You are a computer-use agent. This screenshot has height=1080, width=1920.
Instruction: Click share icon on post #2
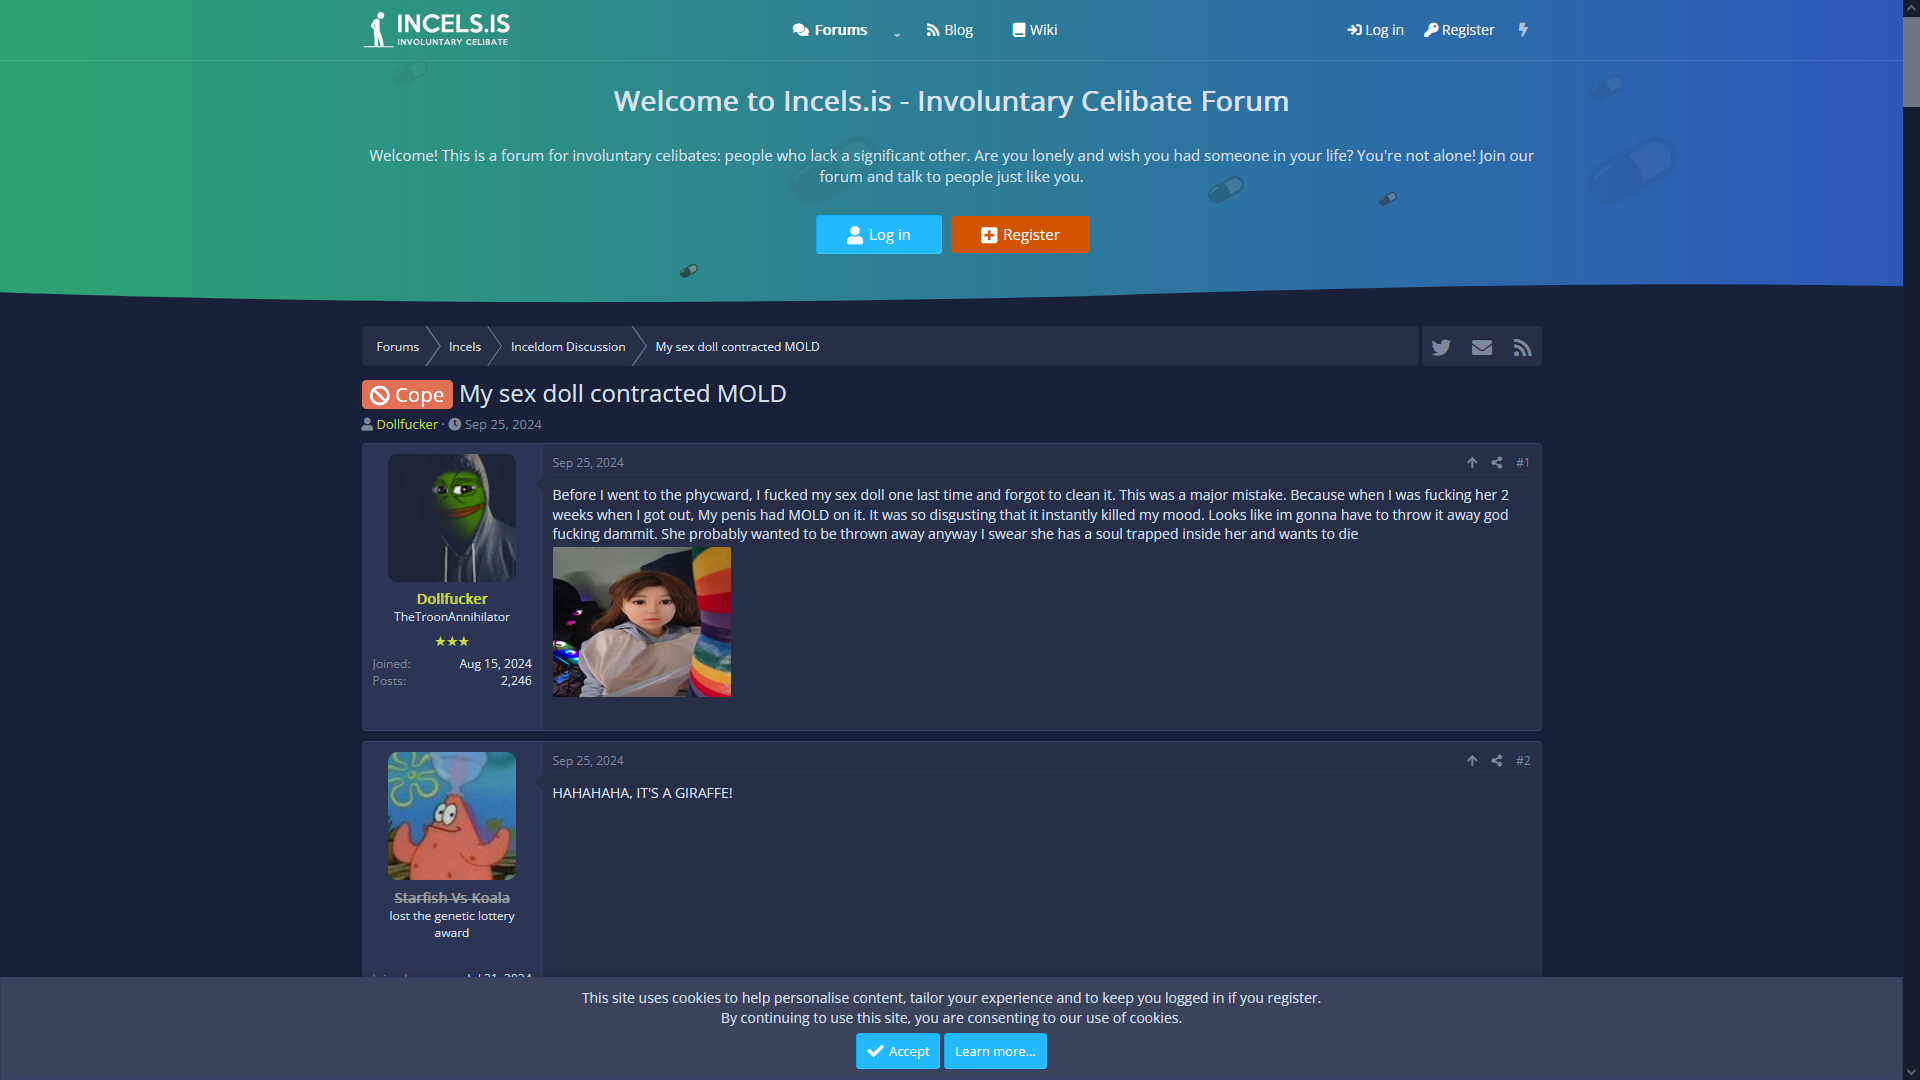tap(1497, 761)
